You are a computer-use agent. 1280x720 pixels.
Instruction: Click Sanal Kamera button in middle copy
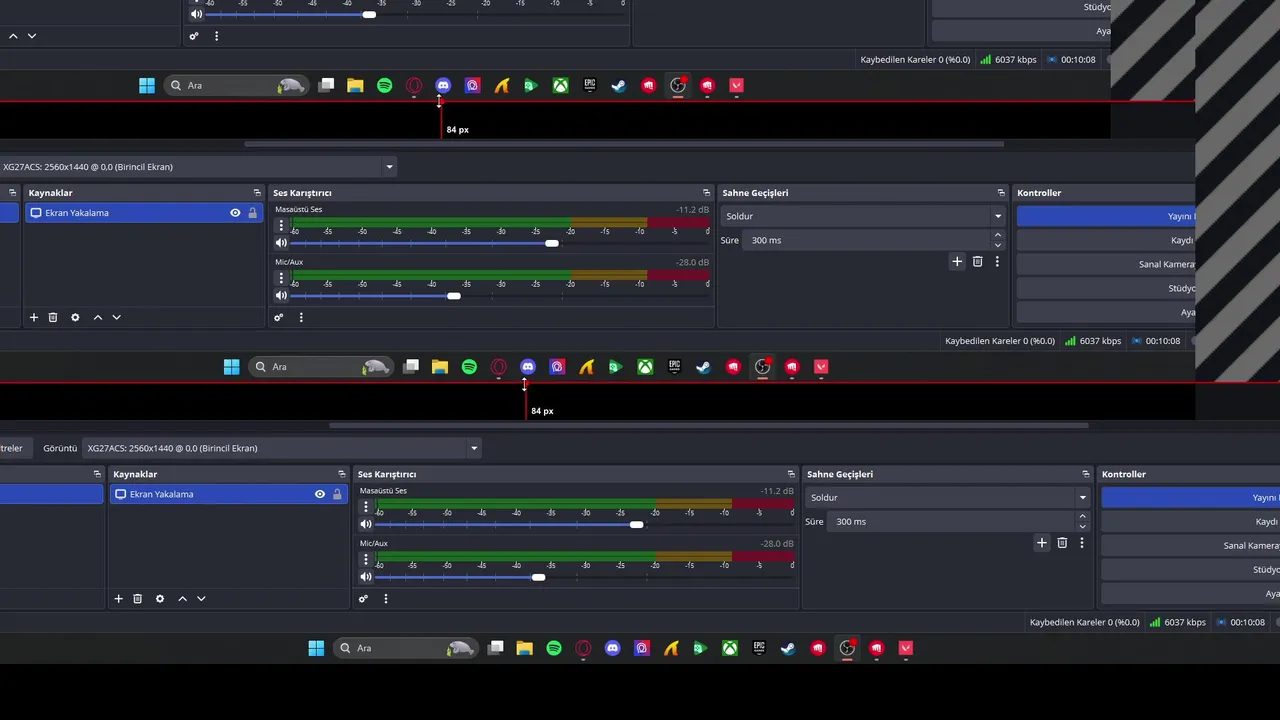click(x=1106, y=264)
